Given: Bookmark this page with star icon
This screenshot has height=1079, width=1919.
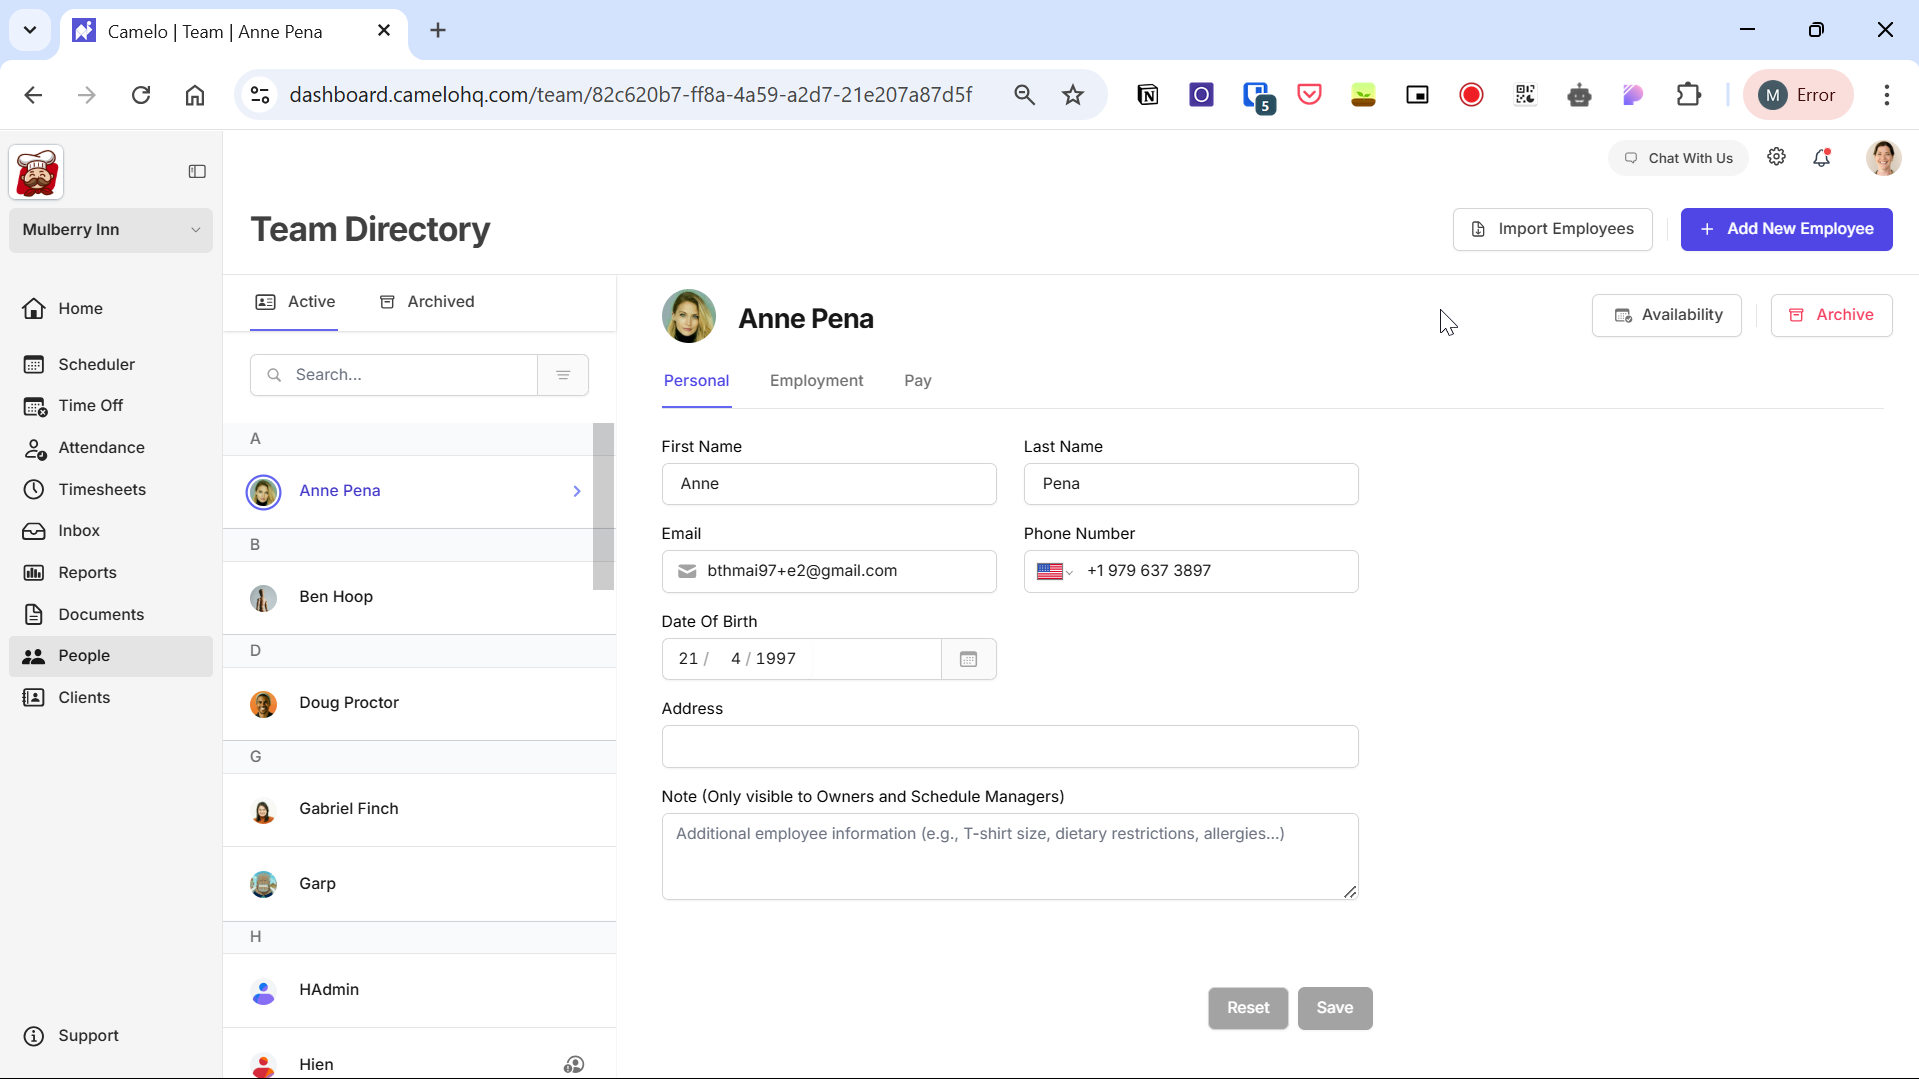Looking at the screenshot, I should [1073, 95].
